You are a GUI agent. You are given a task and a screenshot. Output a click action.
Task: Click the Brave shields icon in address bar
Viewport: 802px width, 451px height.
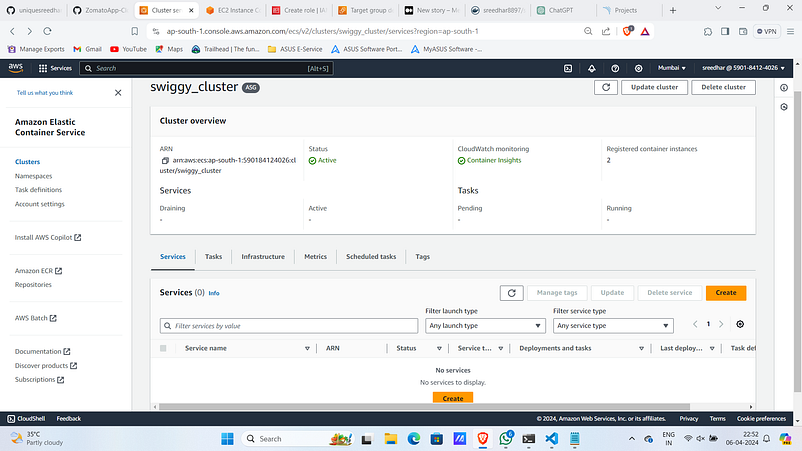coord(628,31)
